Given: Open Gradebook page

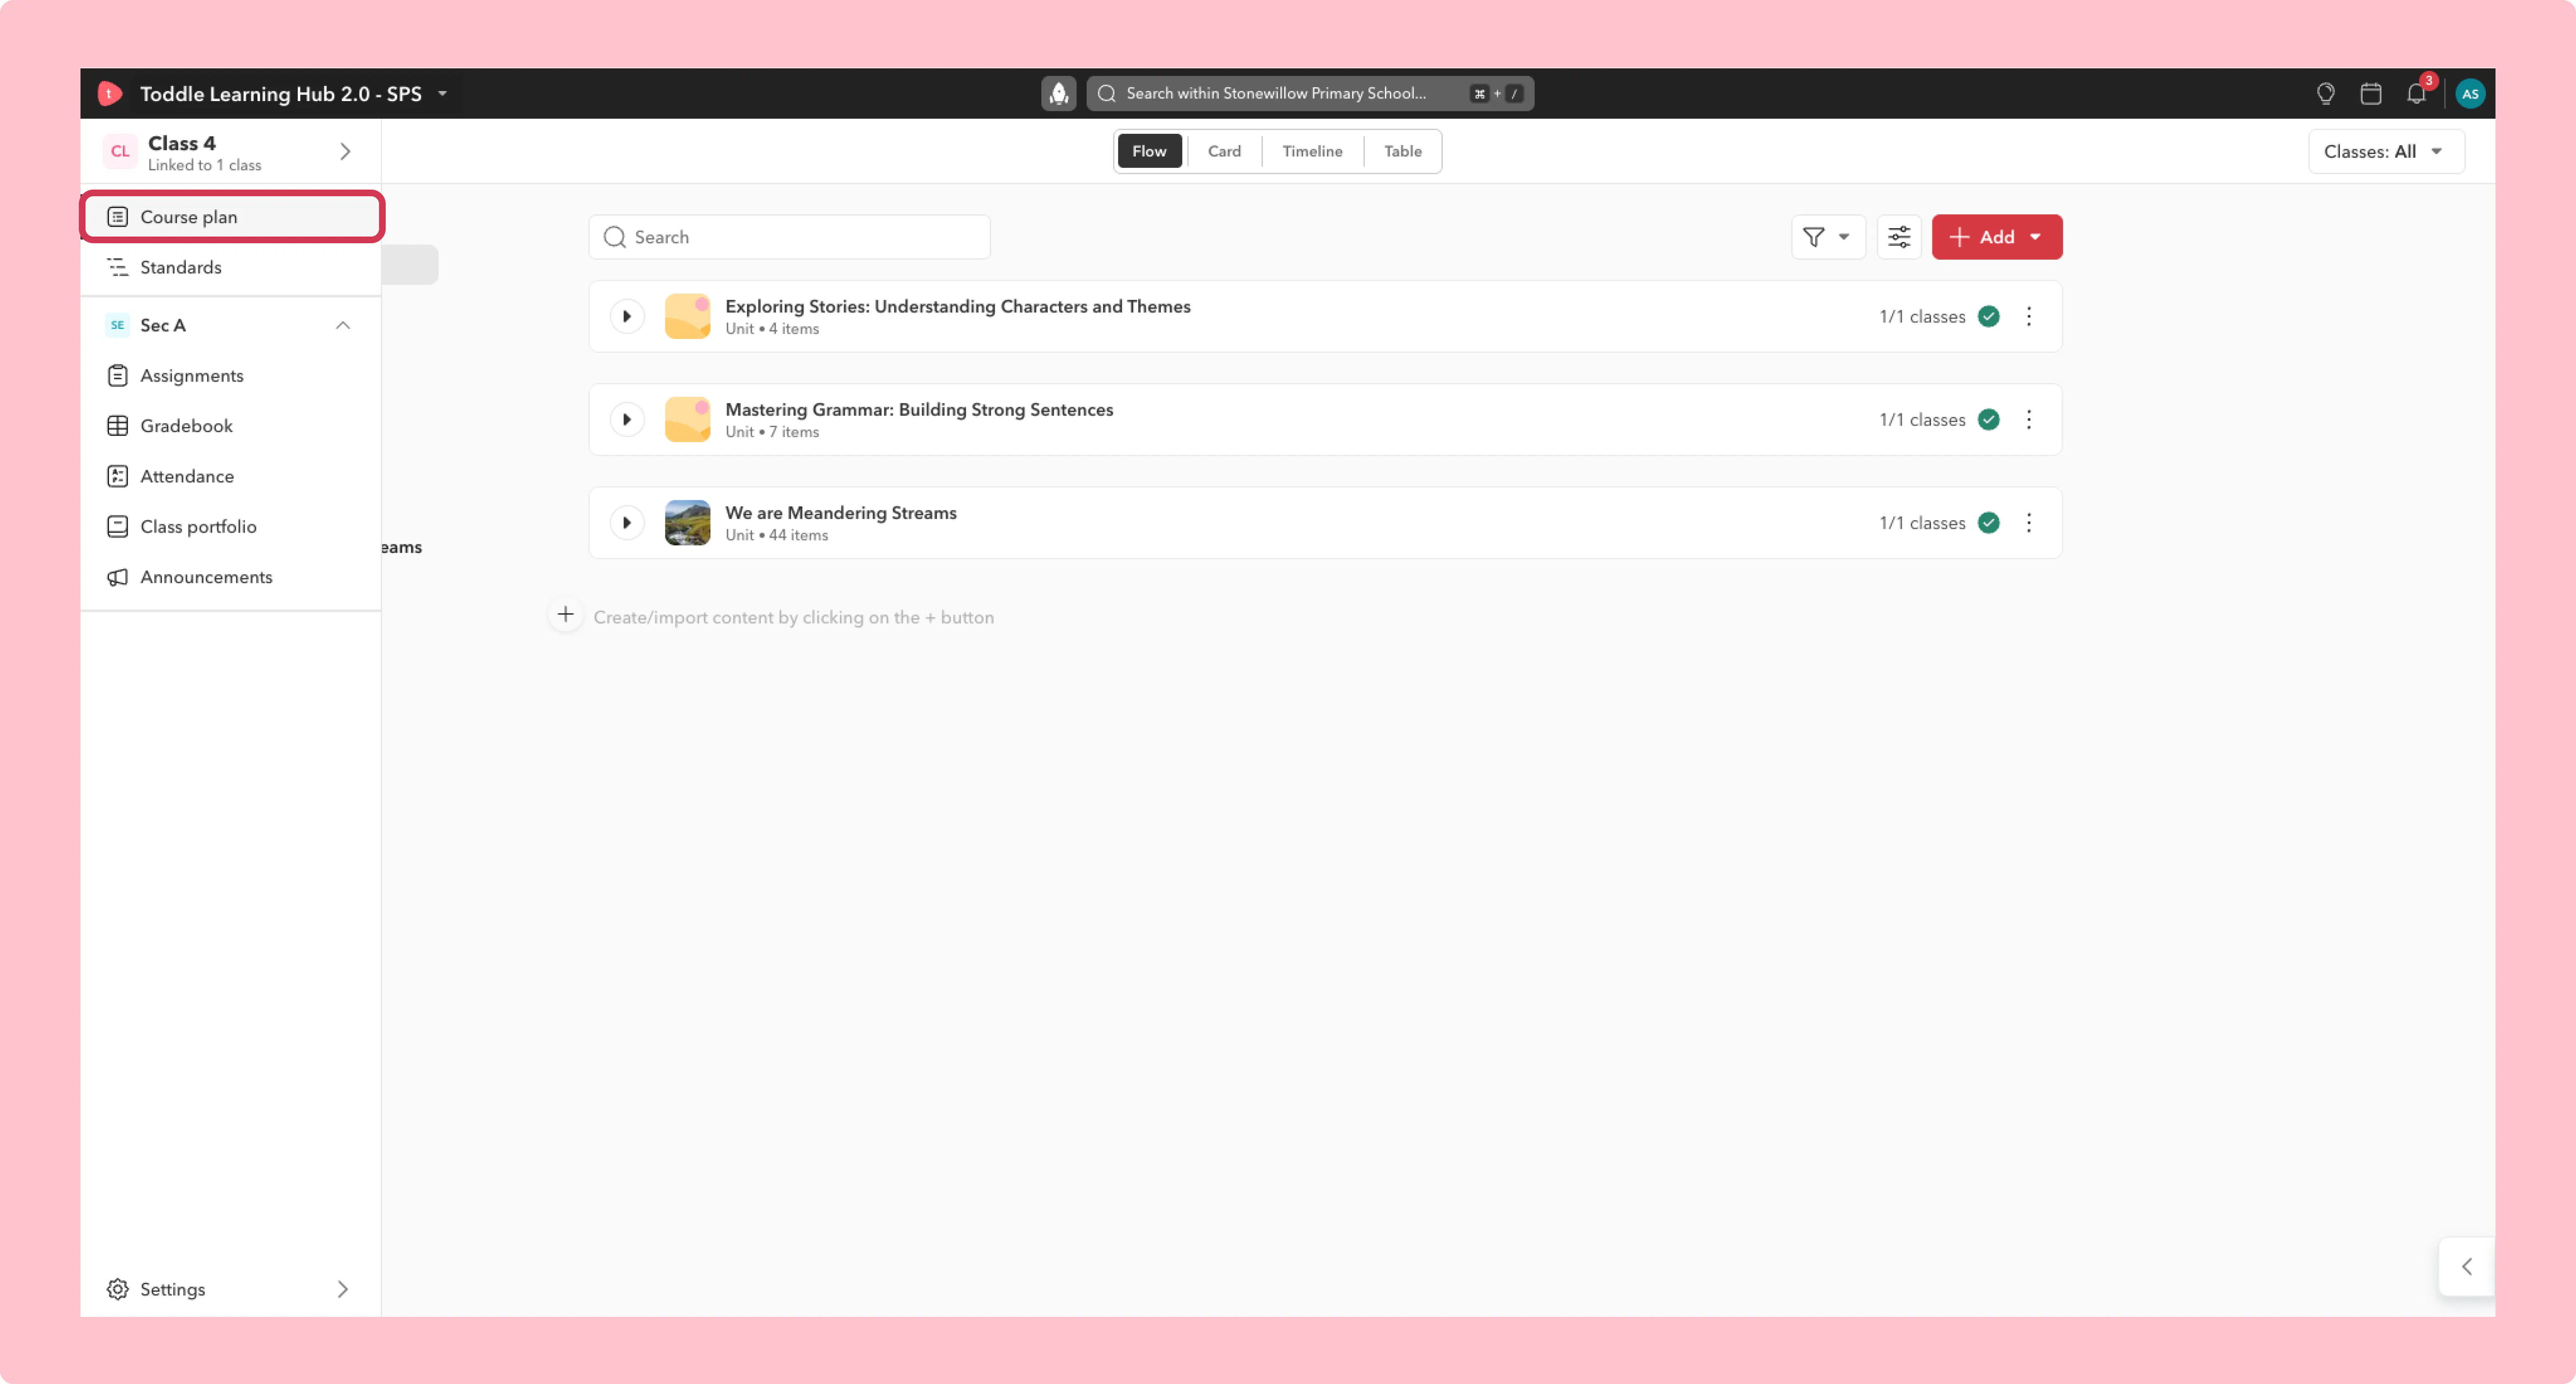Looking at the screenshot, I should point(232,426).
